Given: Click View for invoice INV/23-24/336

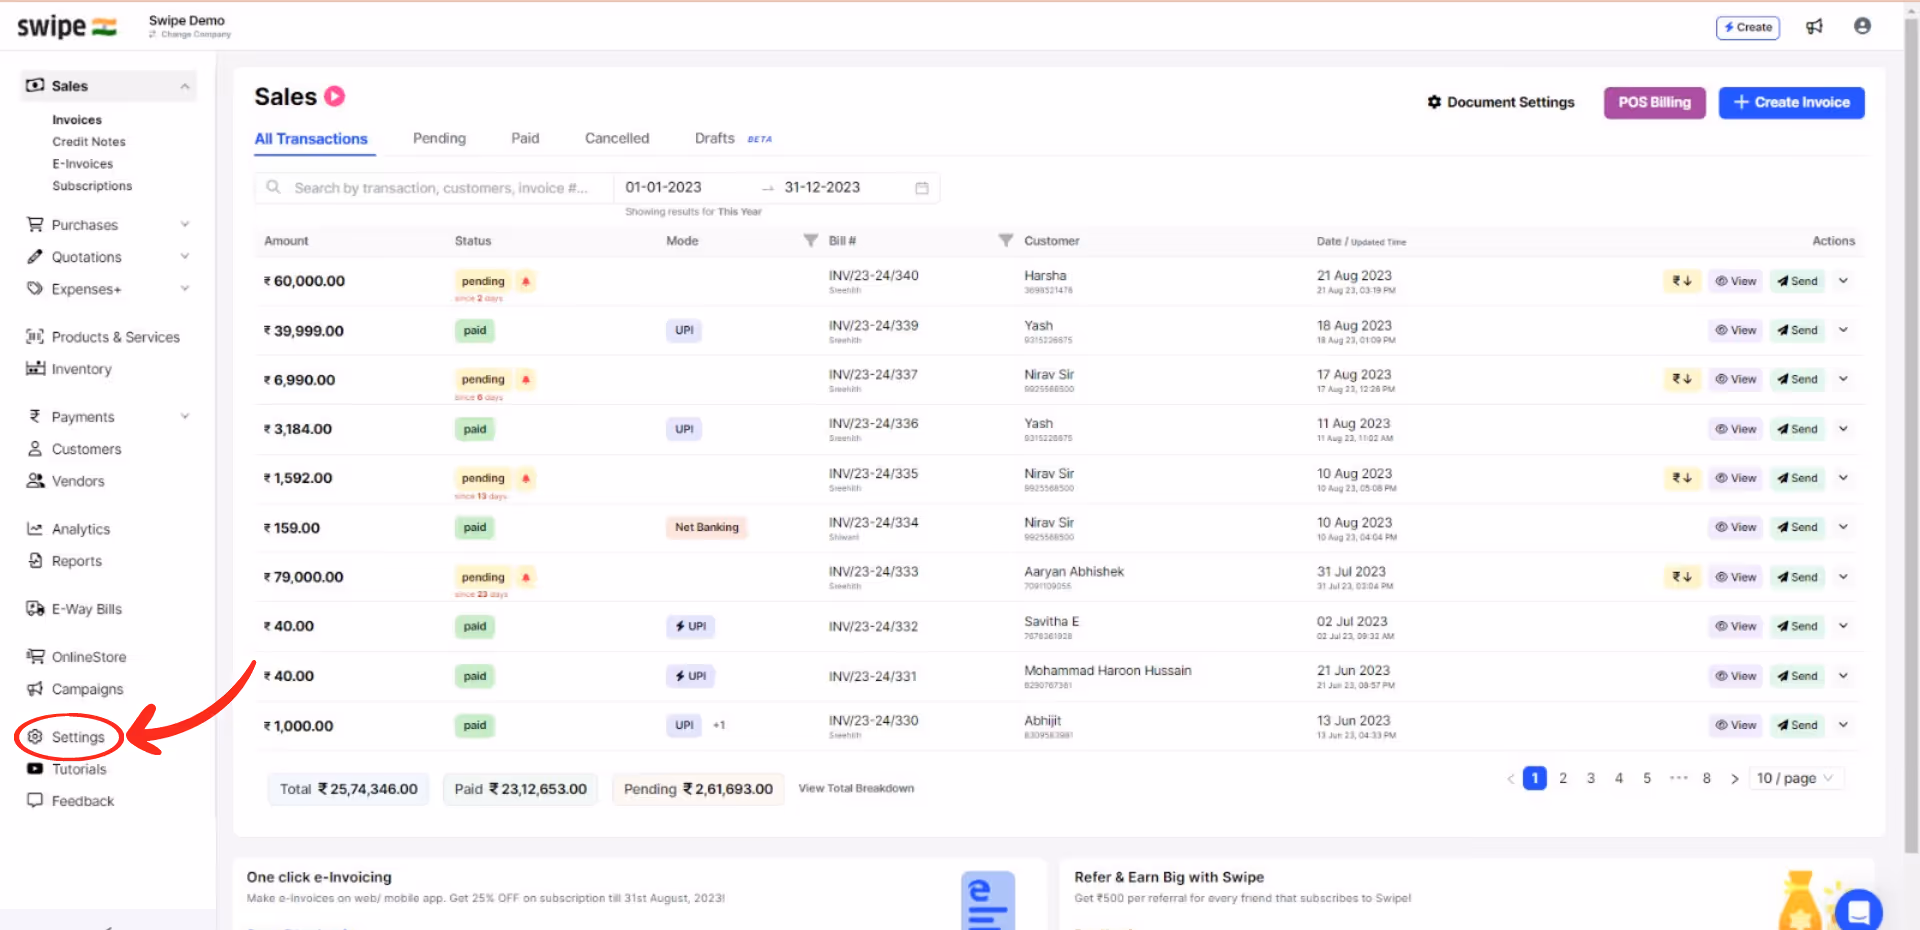Looking at the screenshot, I should (x=1735, y=429).
